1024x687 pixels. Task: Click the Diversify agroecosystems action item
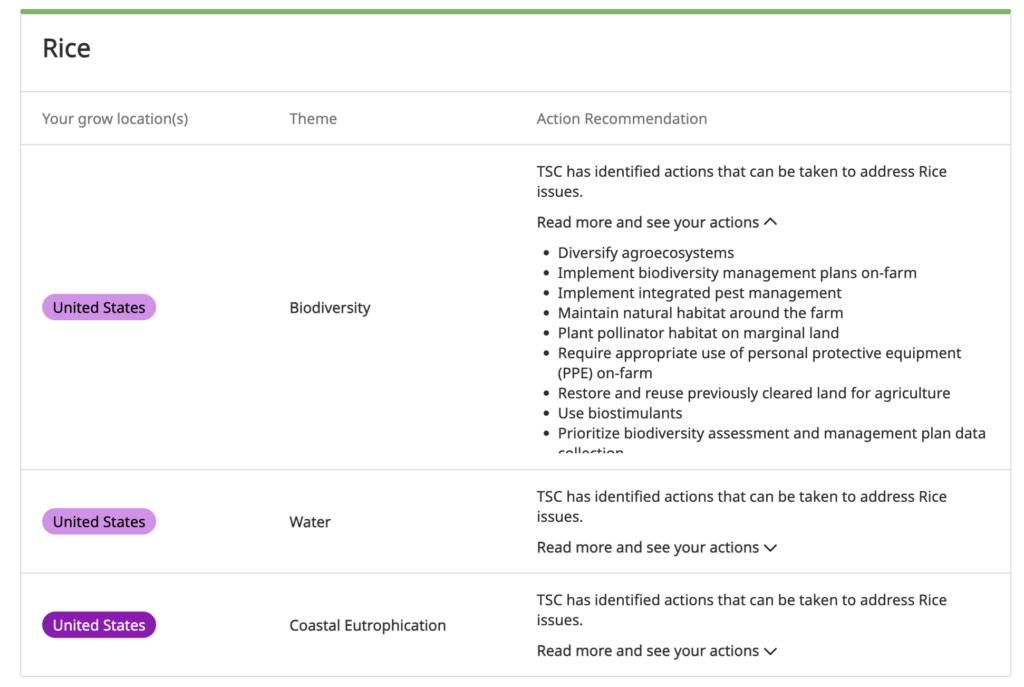click(x=645, y=252)
